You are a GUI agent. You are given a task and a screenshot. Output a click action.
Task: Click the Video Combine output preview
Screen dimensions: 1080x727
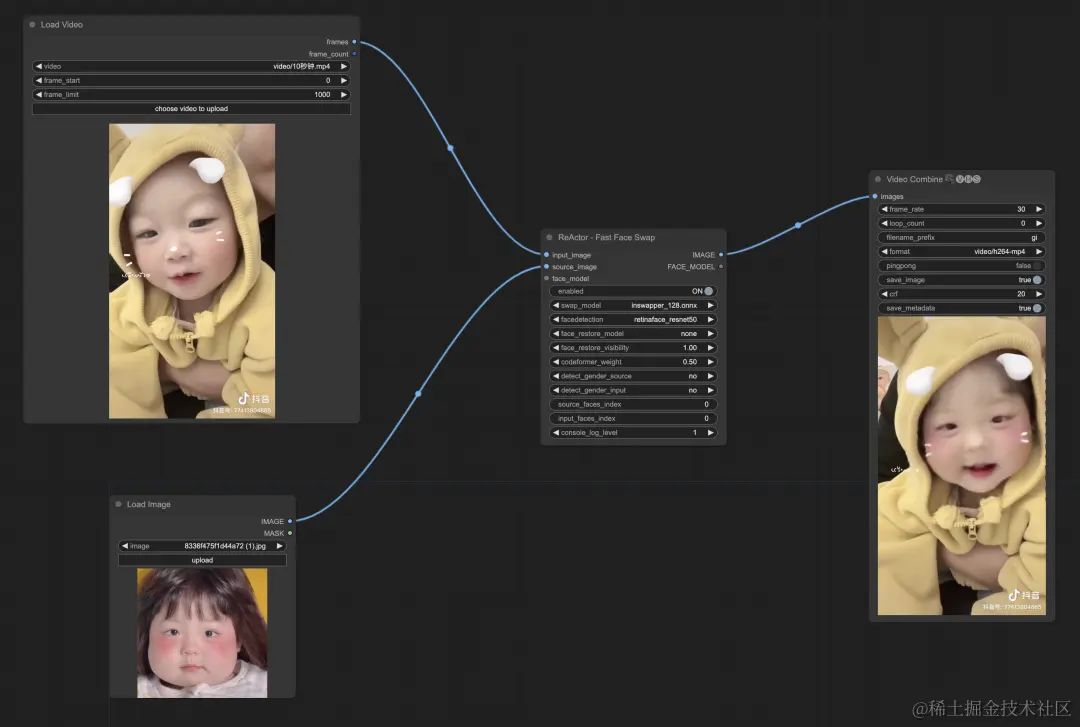tap(962, 466)
